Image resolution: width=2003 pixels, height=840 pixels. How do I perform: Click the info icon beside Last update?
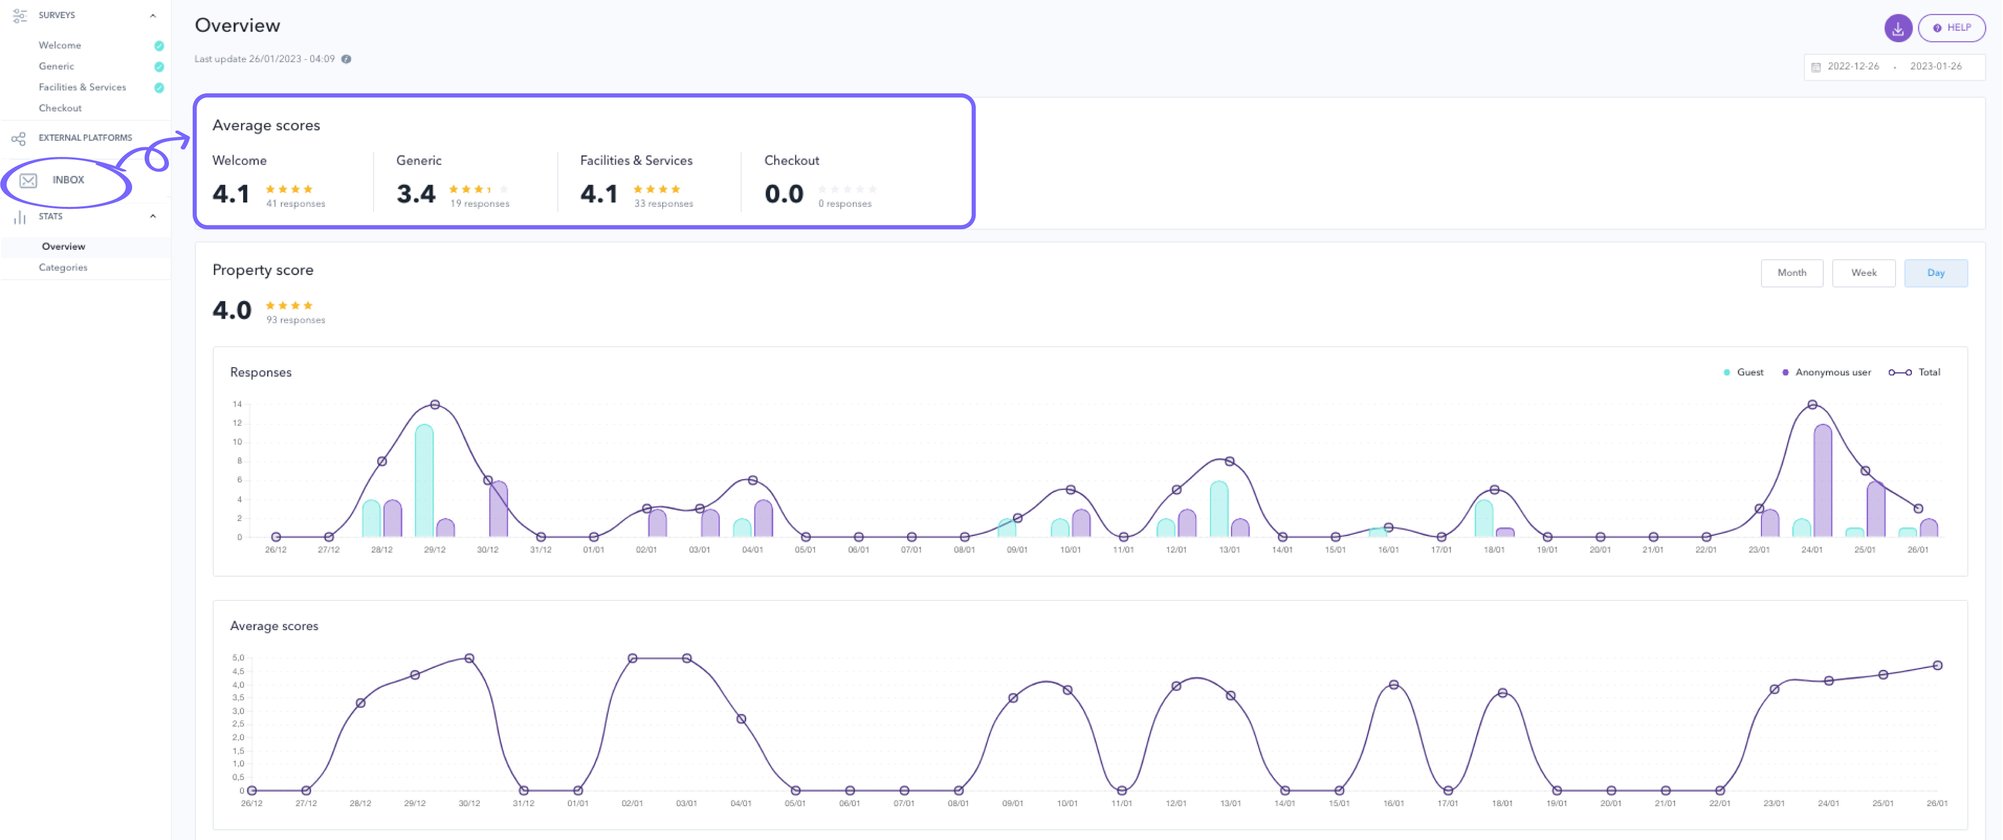pos(346,59)
